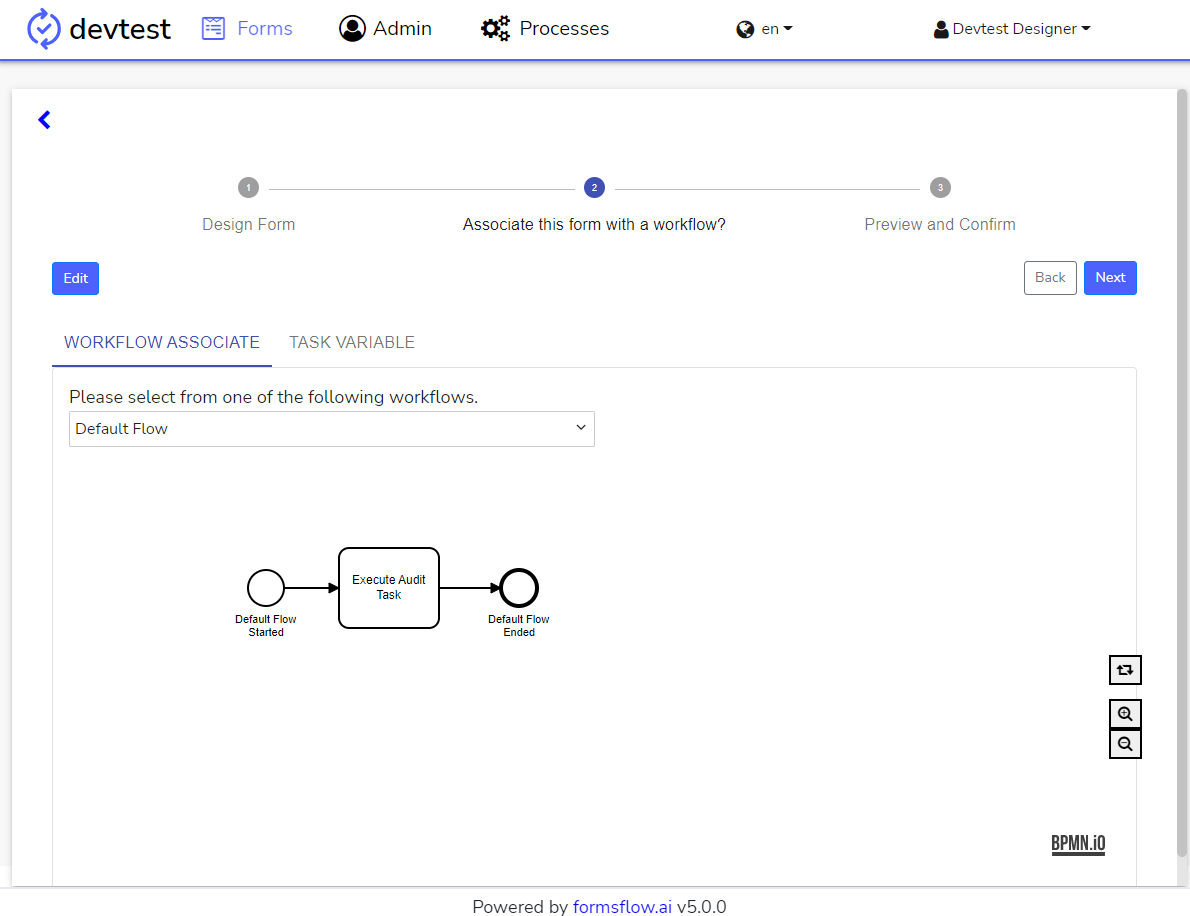Open the Forms menu
This screenshot has height=916, width=1190.
247,29
